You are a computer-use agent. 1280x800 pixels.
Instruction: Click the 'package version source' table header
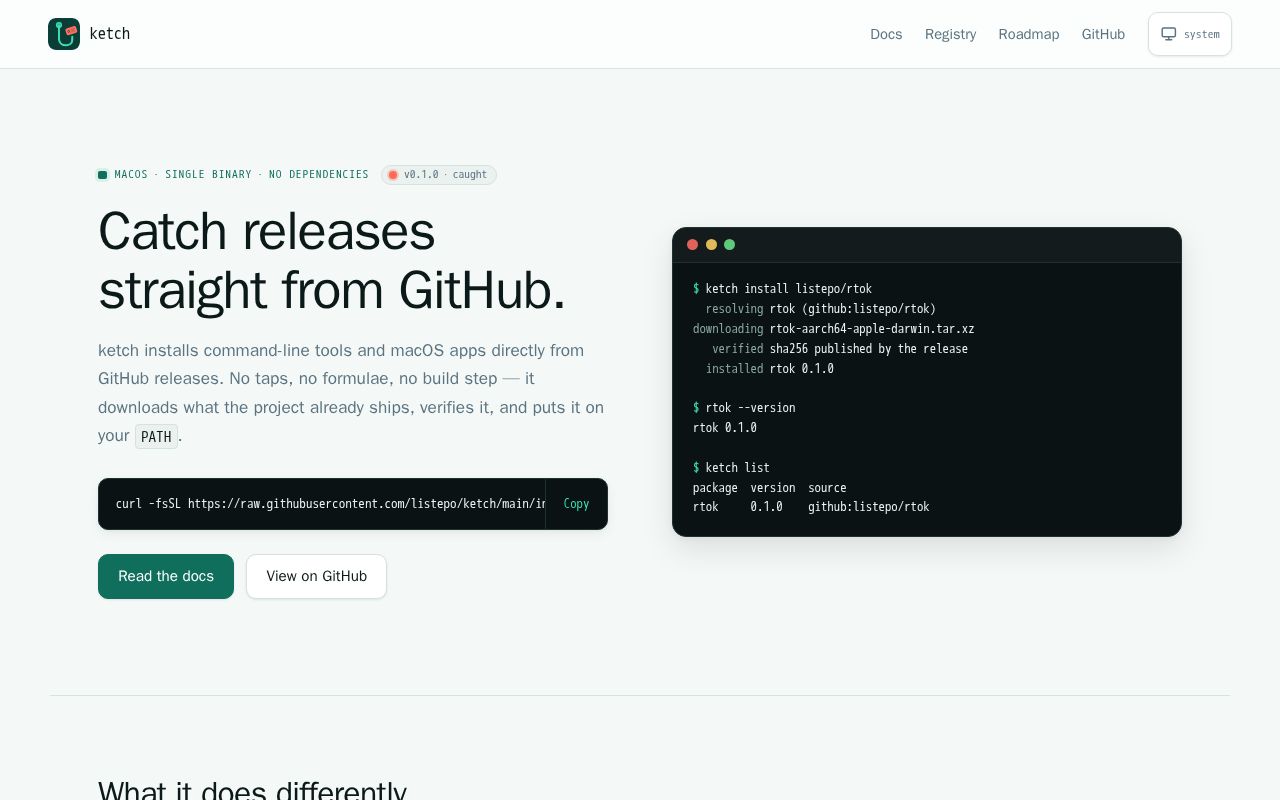click(x=770, y=488)
